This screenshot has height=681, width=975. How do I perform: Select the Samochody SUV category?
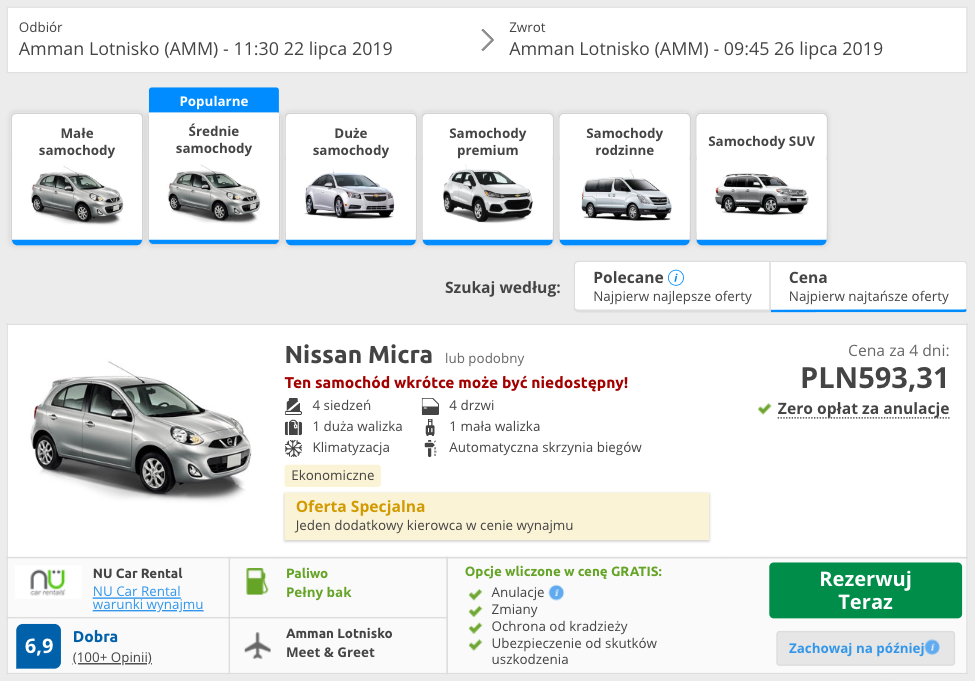coord(761,179)
